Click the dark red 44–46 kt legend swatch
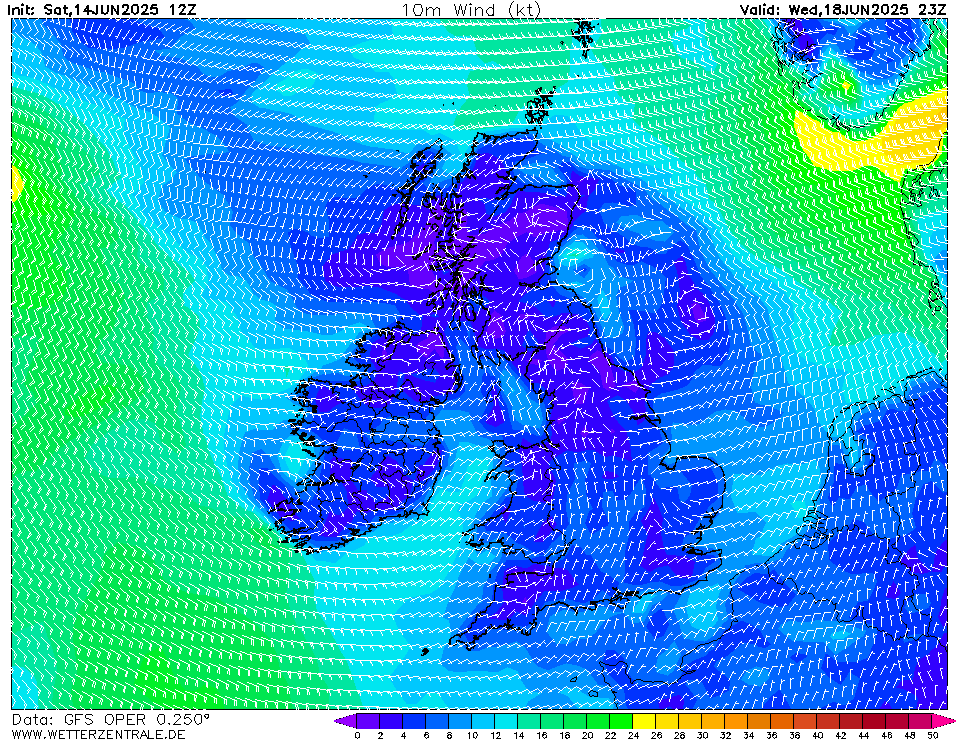Viewport: 959px width, 741px height. (x=874, y=721)
